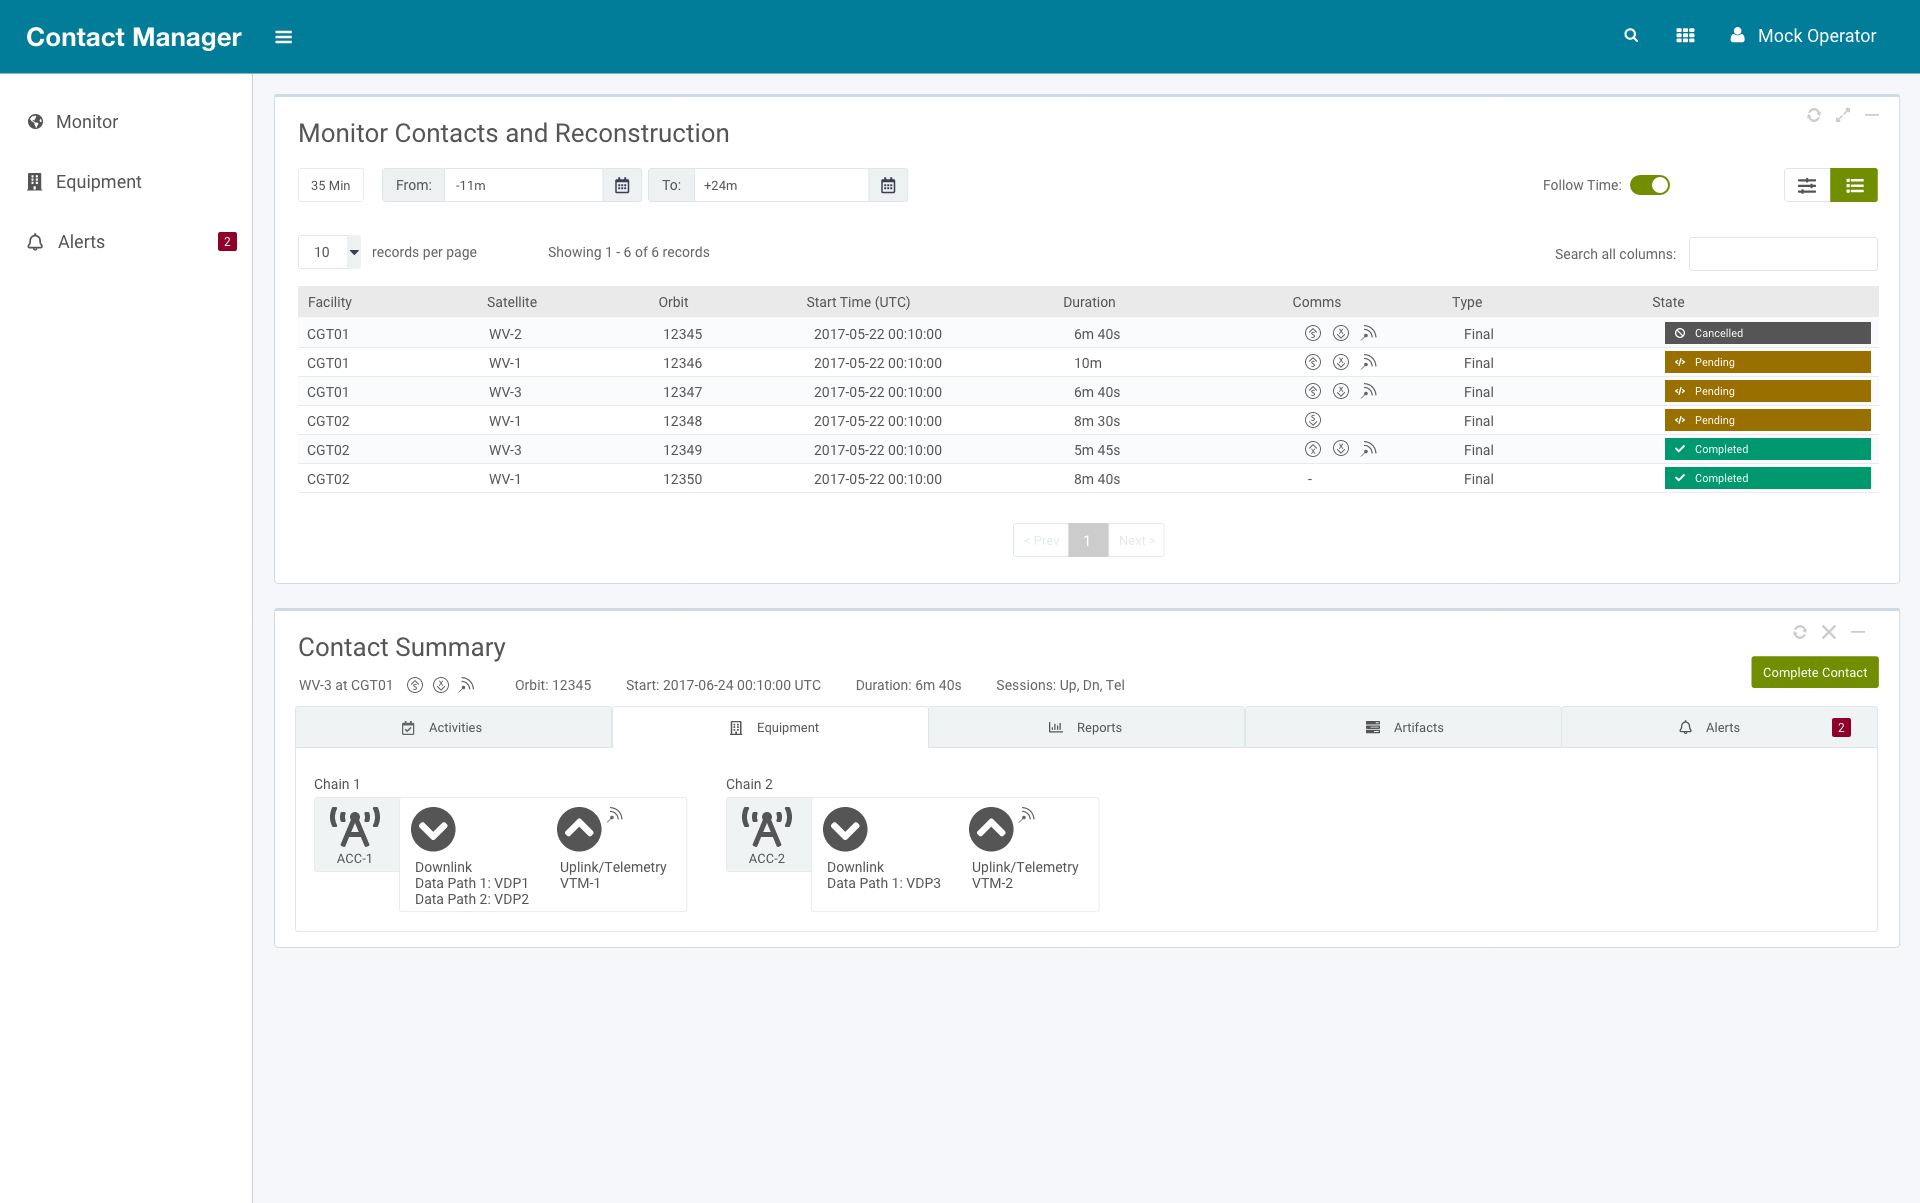The width and height of the screenshot is (1920, 1203).
Task: Select the ACC-1 antenna icon
Action: (x=355, y=827)
